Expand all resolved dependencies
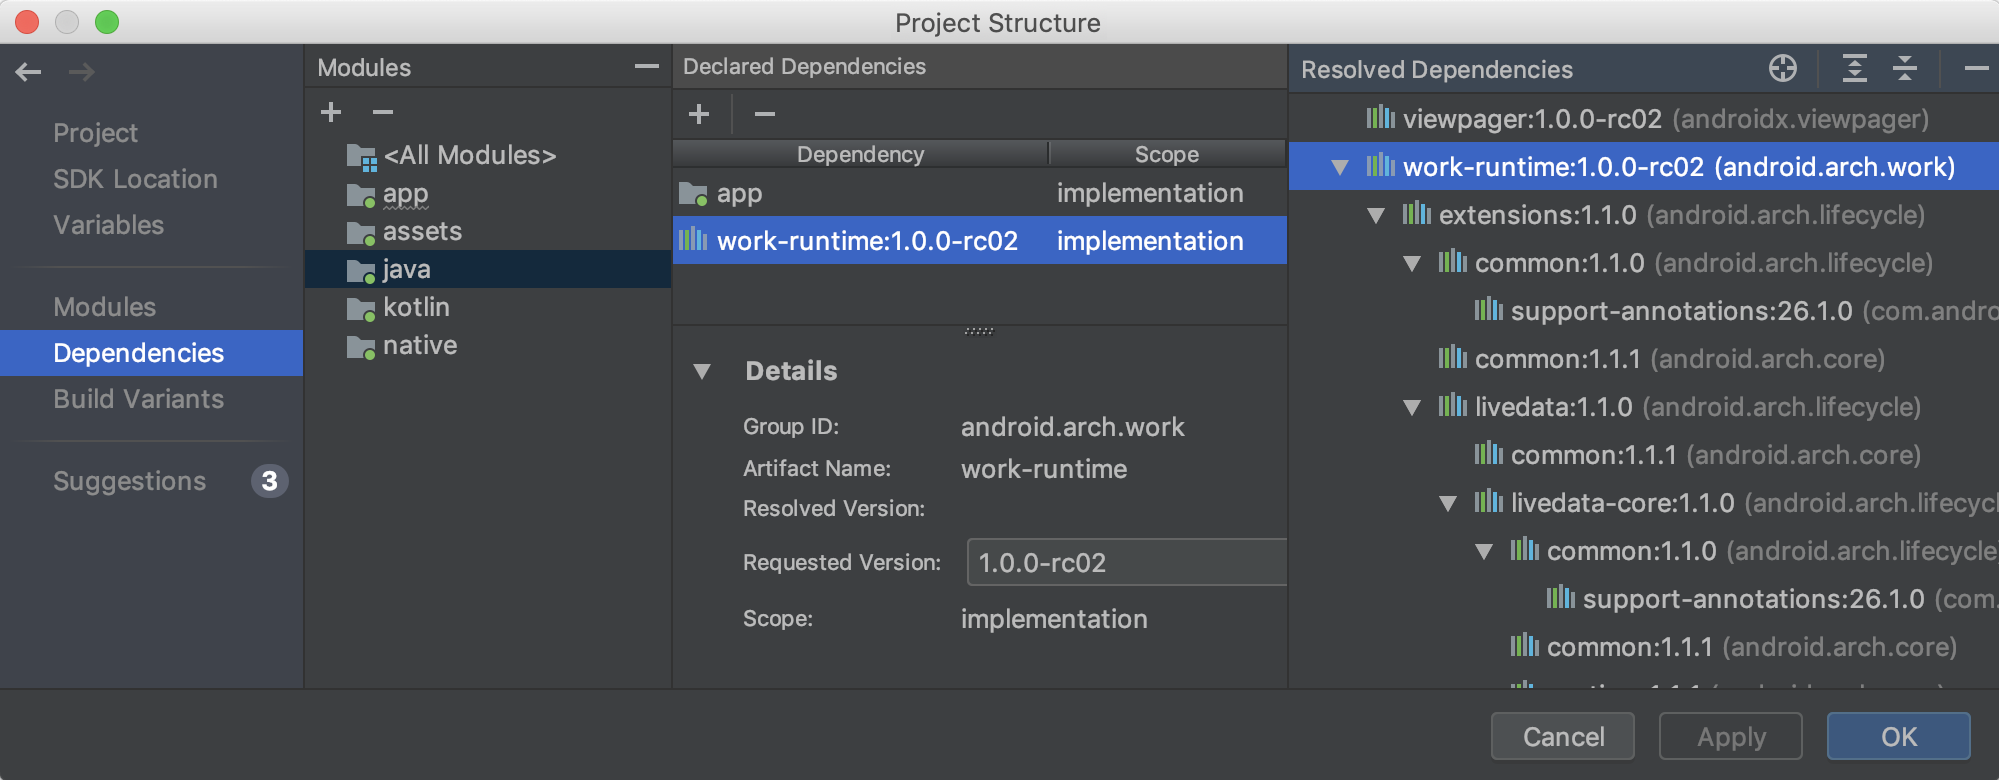1999x780 pixels. pos(1854,68)
